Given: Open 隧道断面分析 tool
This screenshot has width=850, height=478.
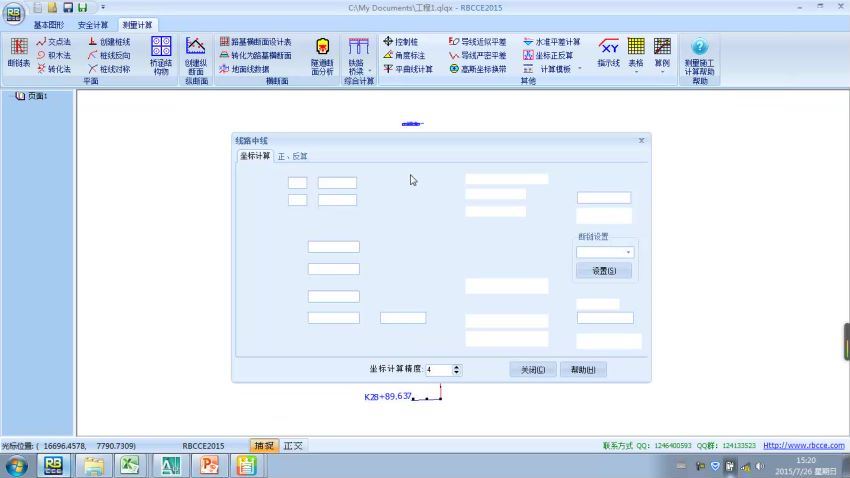Looking at the screenshot, I should 322,55.
